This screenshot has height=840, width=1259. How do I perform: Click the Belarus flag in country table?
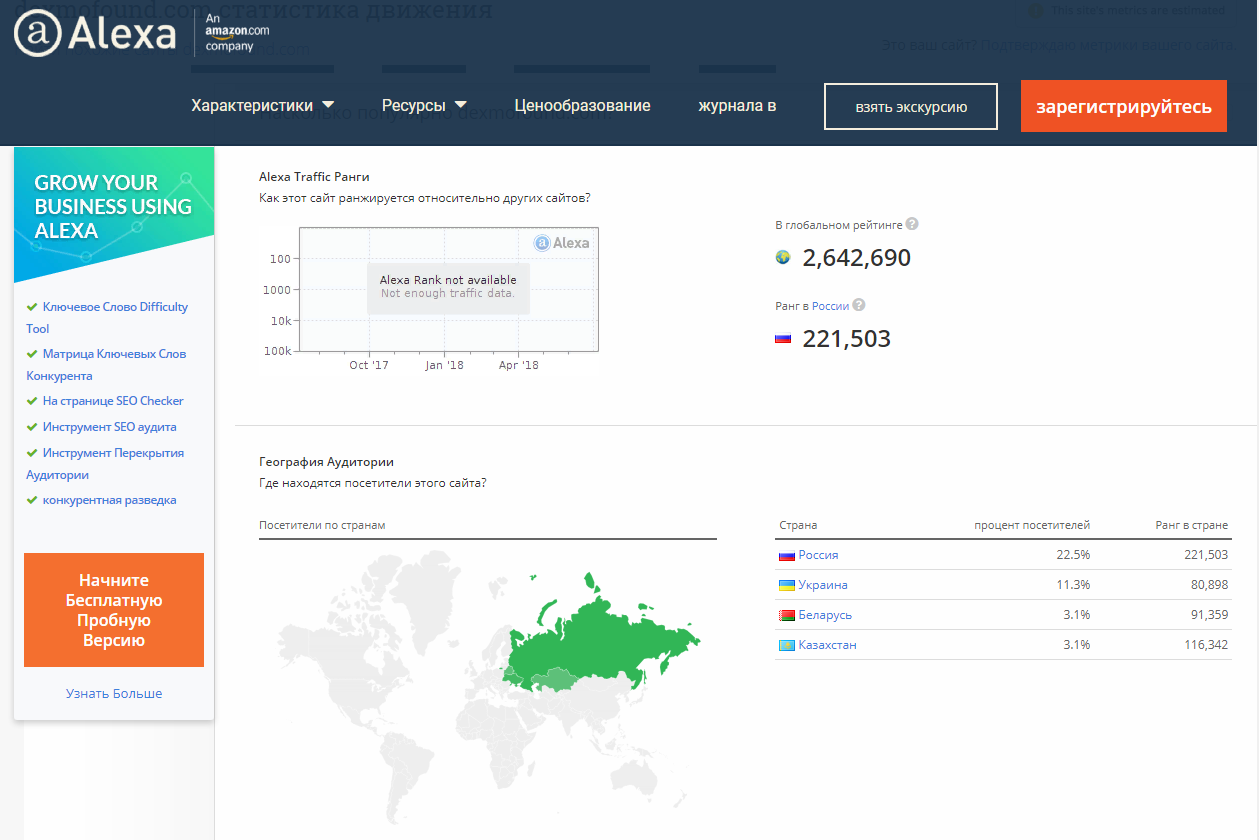pos(787,615)
